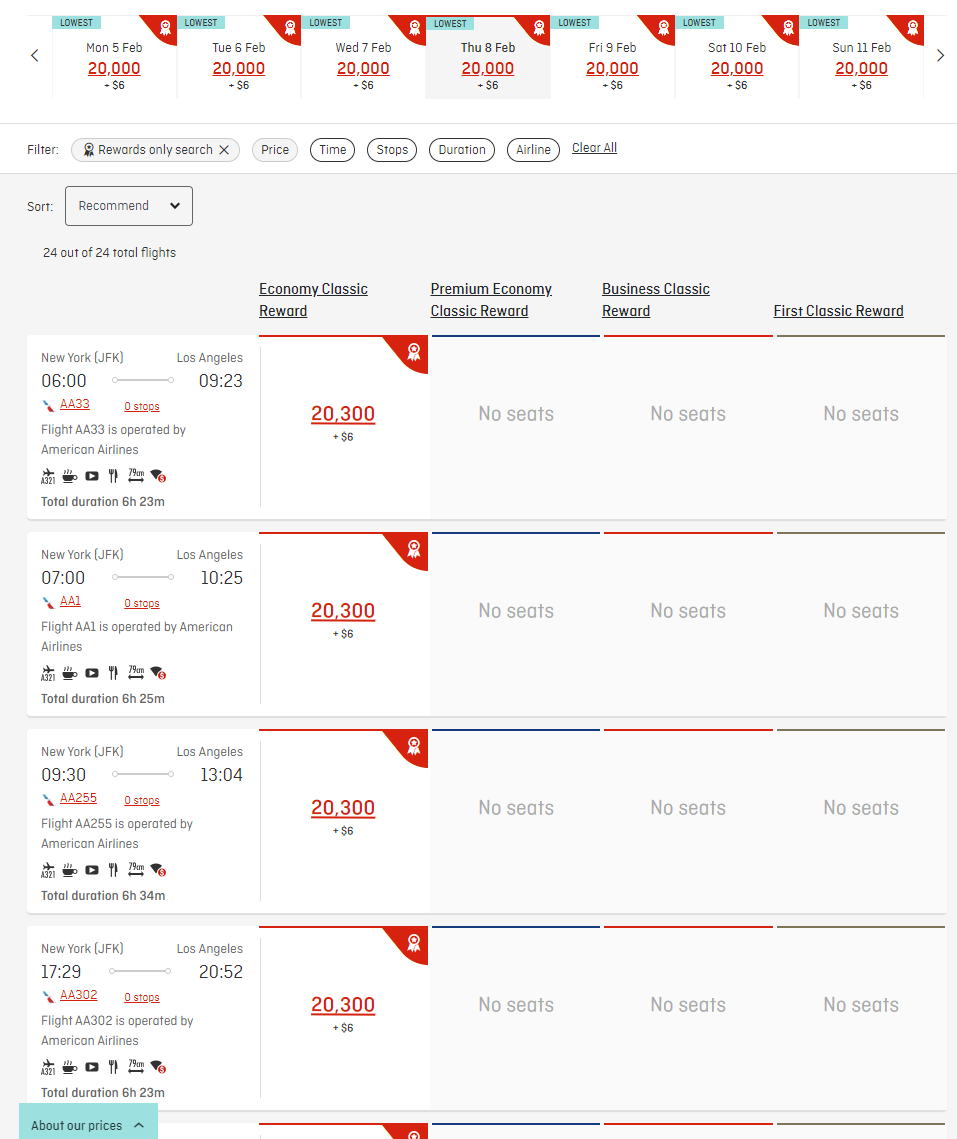Expand the About our prices panel
The width and height of the screenshot is (957, 1139).
pyautogui.click(x=87, y=1124)
